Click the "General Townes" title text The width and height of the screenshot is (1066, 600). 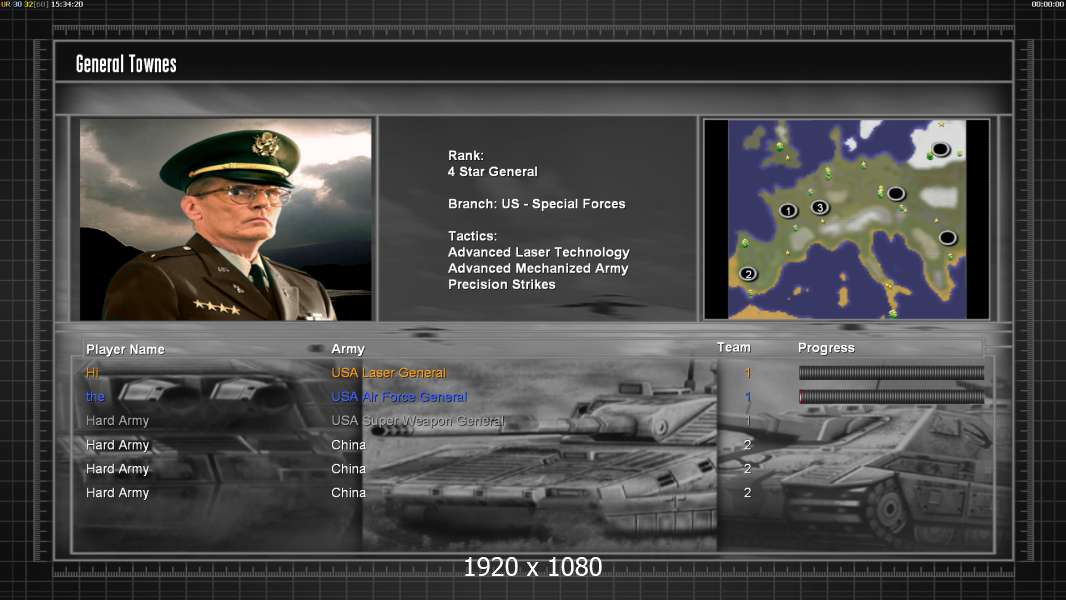[x=126, y=64]
